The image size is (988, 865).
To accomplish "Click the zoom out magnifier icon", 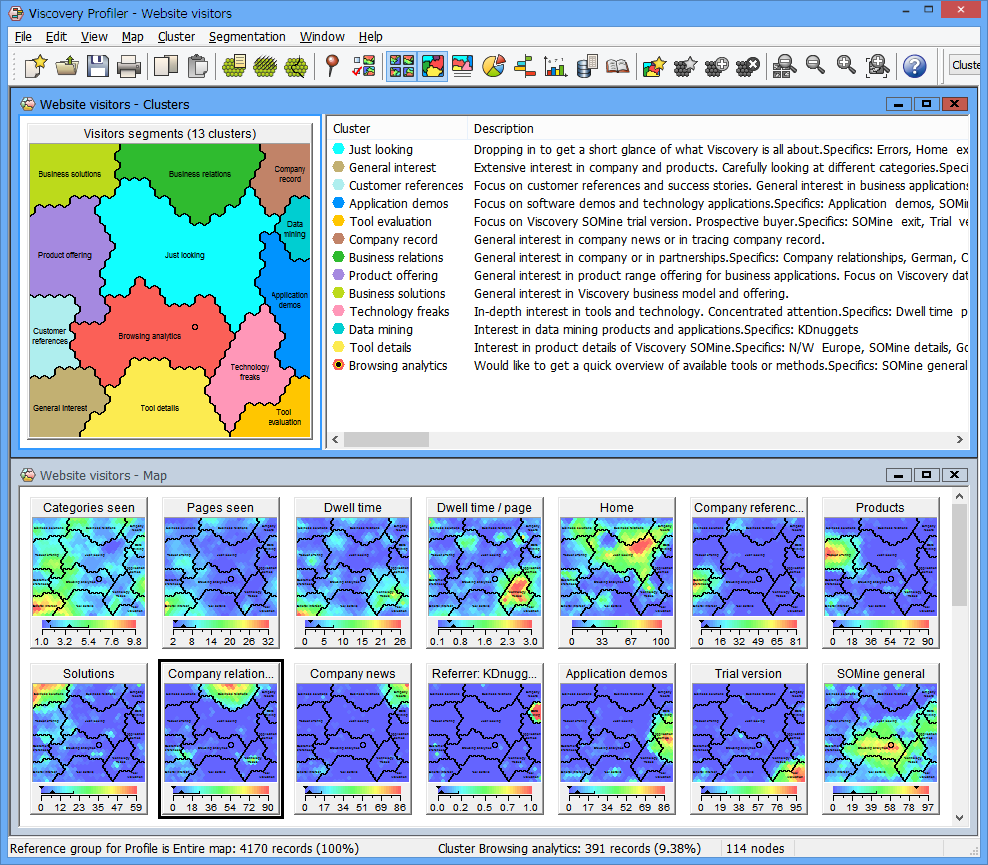I will [816, 66].
